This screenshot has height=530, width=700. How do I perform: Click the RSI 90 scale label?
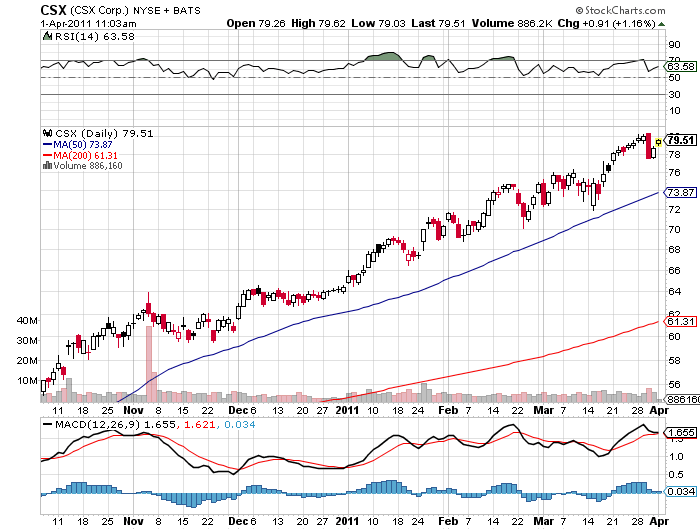click(x=674, y=44)
